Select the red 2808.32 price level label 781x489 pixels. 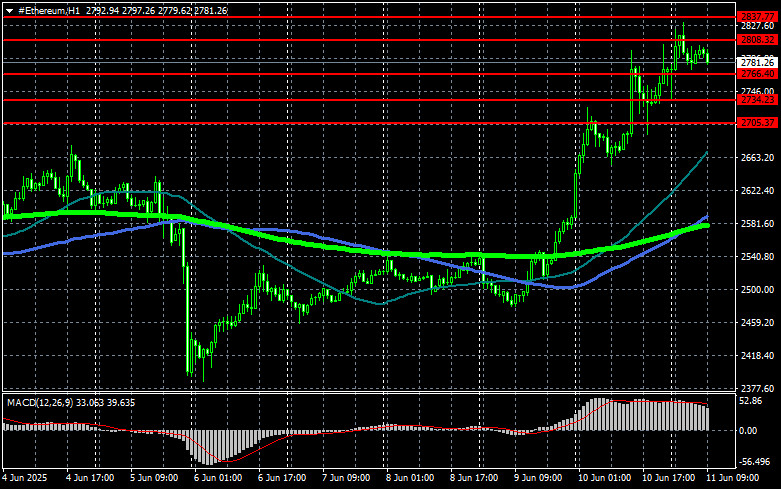pos(757,40)
